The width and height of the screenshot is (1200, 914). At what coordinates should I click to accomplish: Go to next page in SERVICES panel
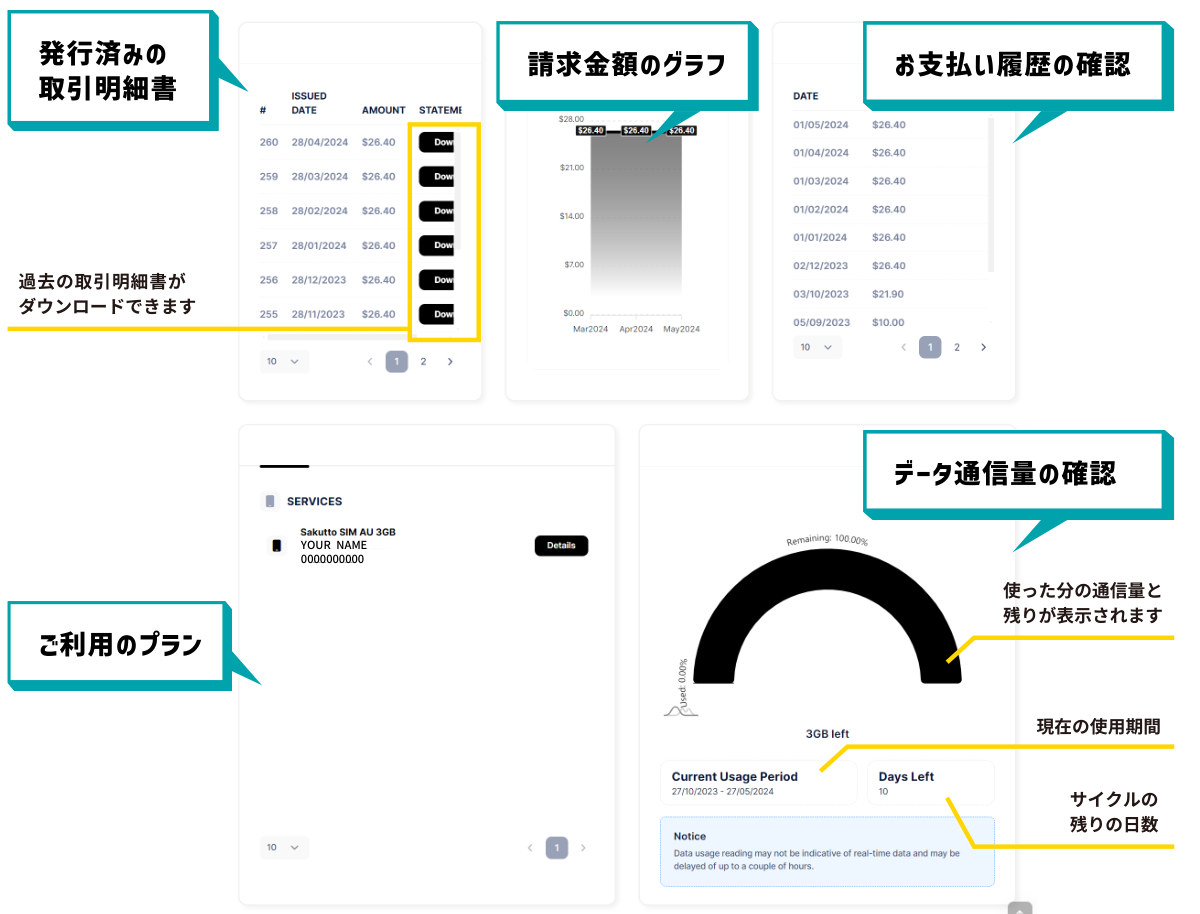coord(584,847)
